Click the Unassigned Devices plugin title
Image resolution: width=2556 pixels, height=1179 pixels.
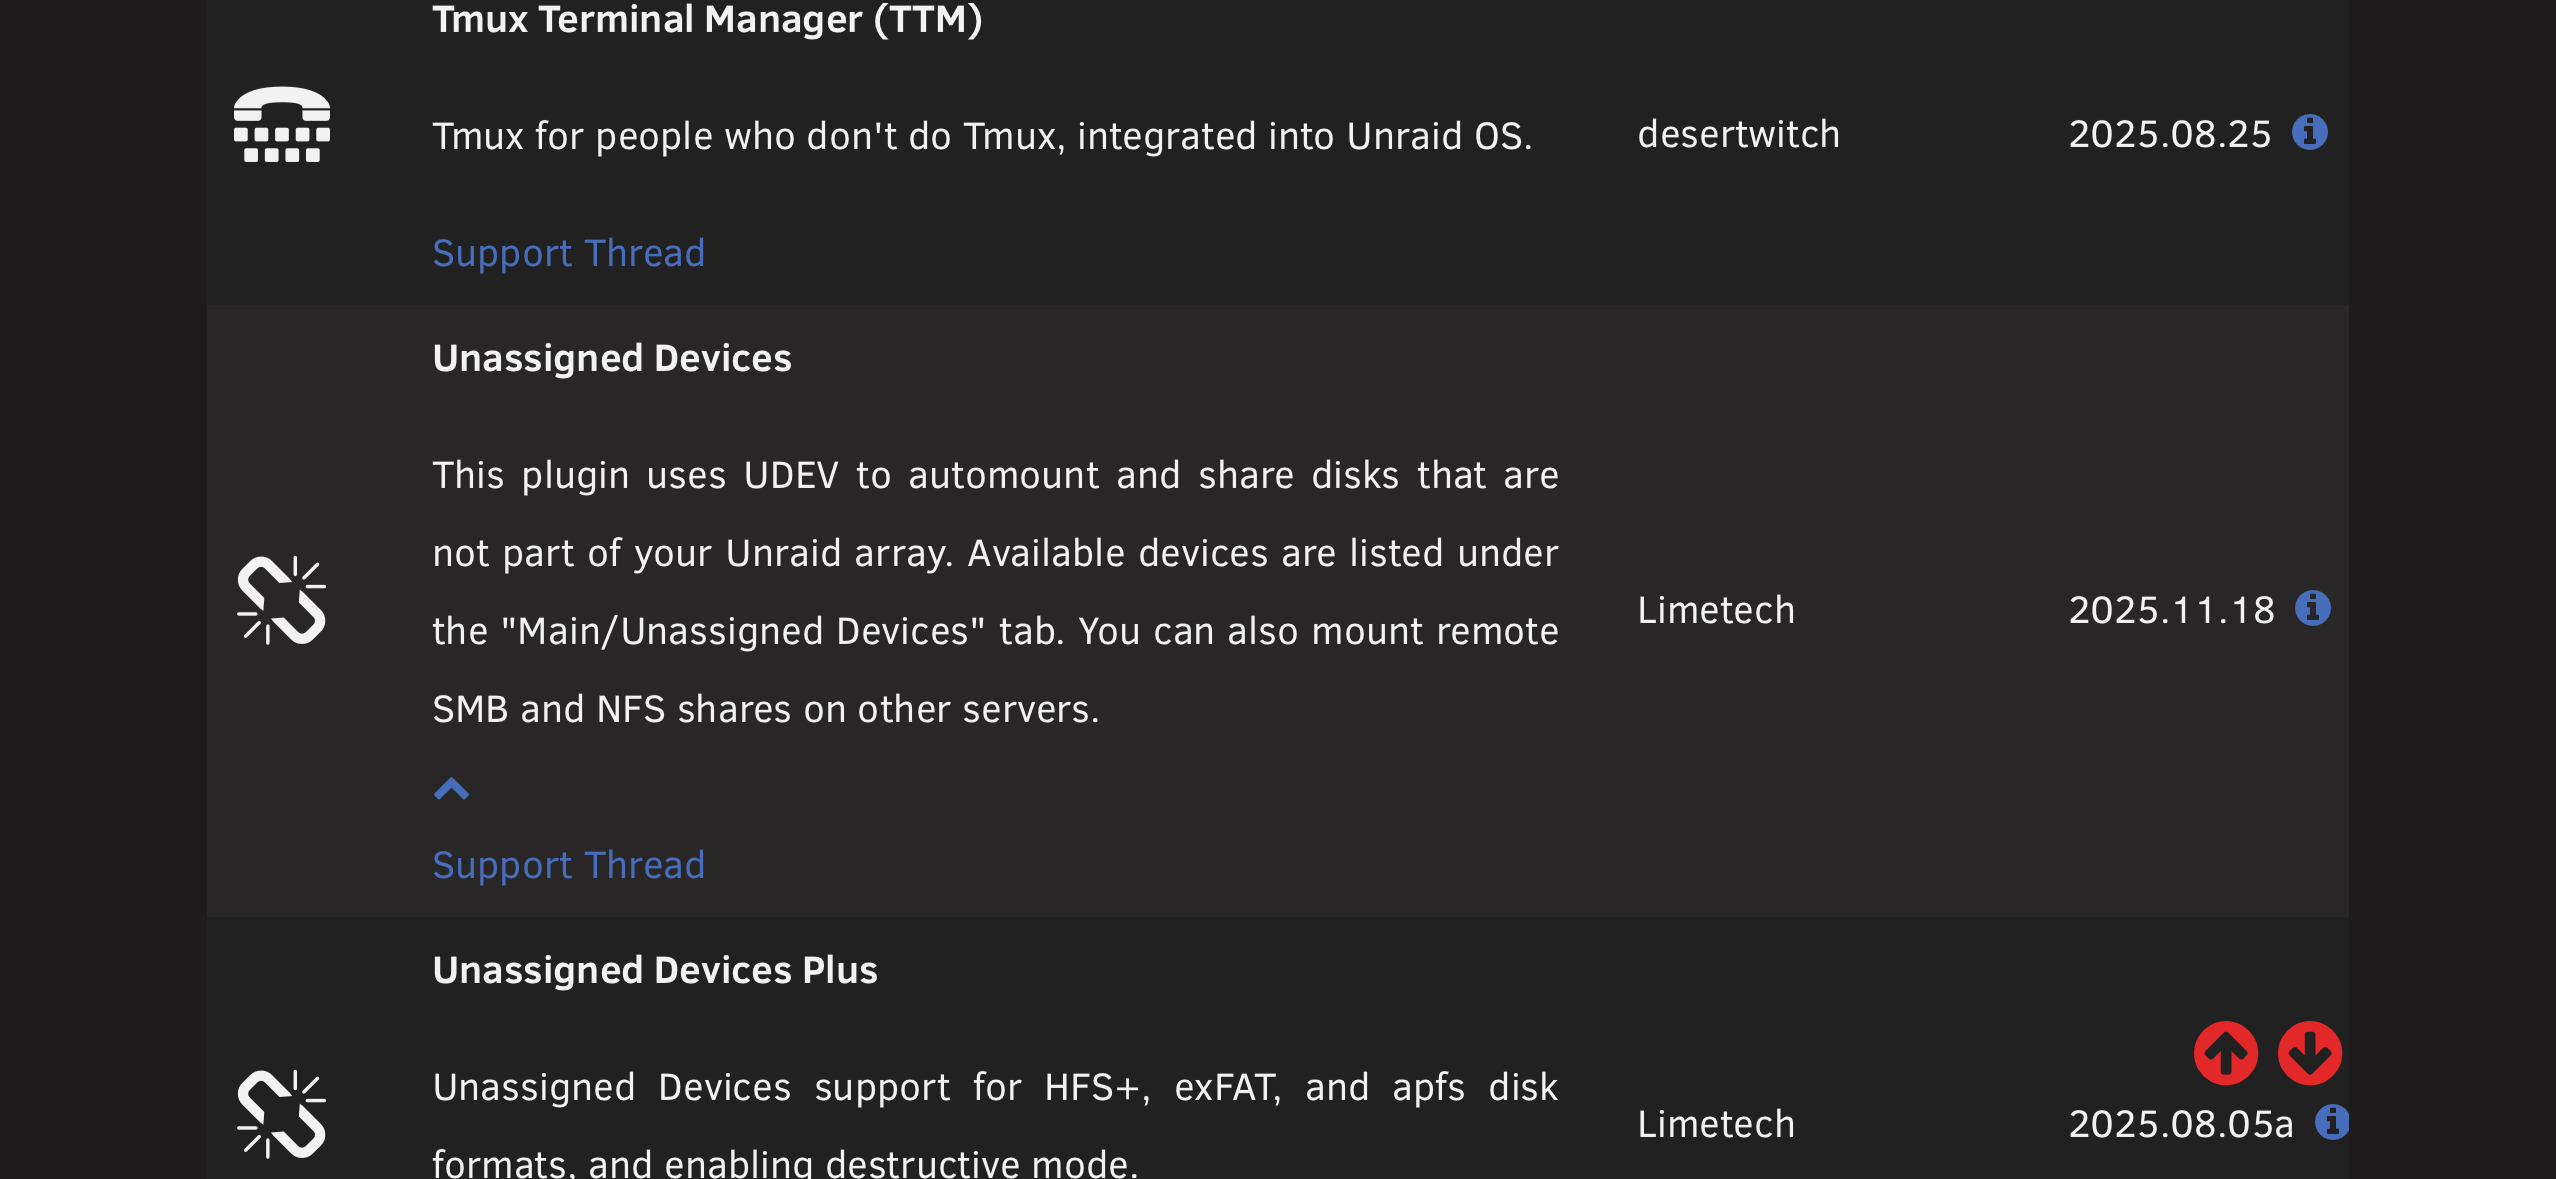pos(612,358)
